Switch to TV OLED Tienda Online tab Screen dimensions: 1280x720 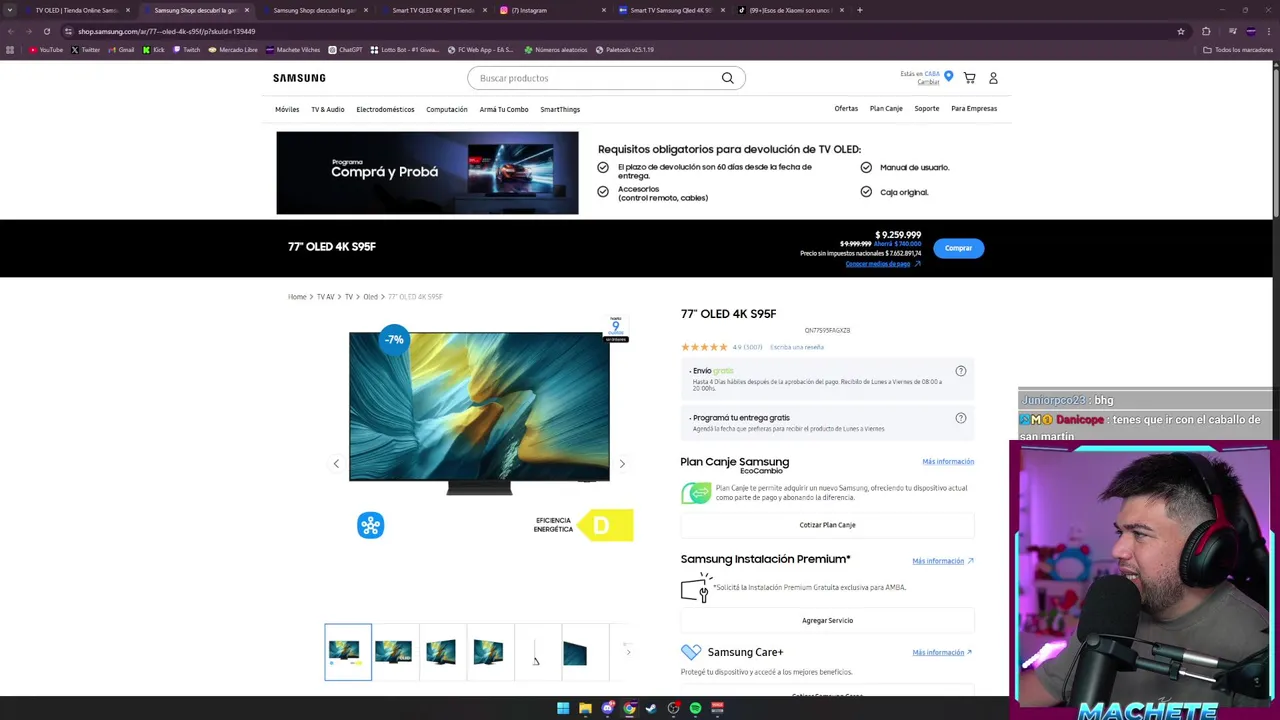pos(77,10)
